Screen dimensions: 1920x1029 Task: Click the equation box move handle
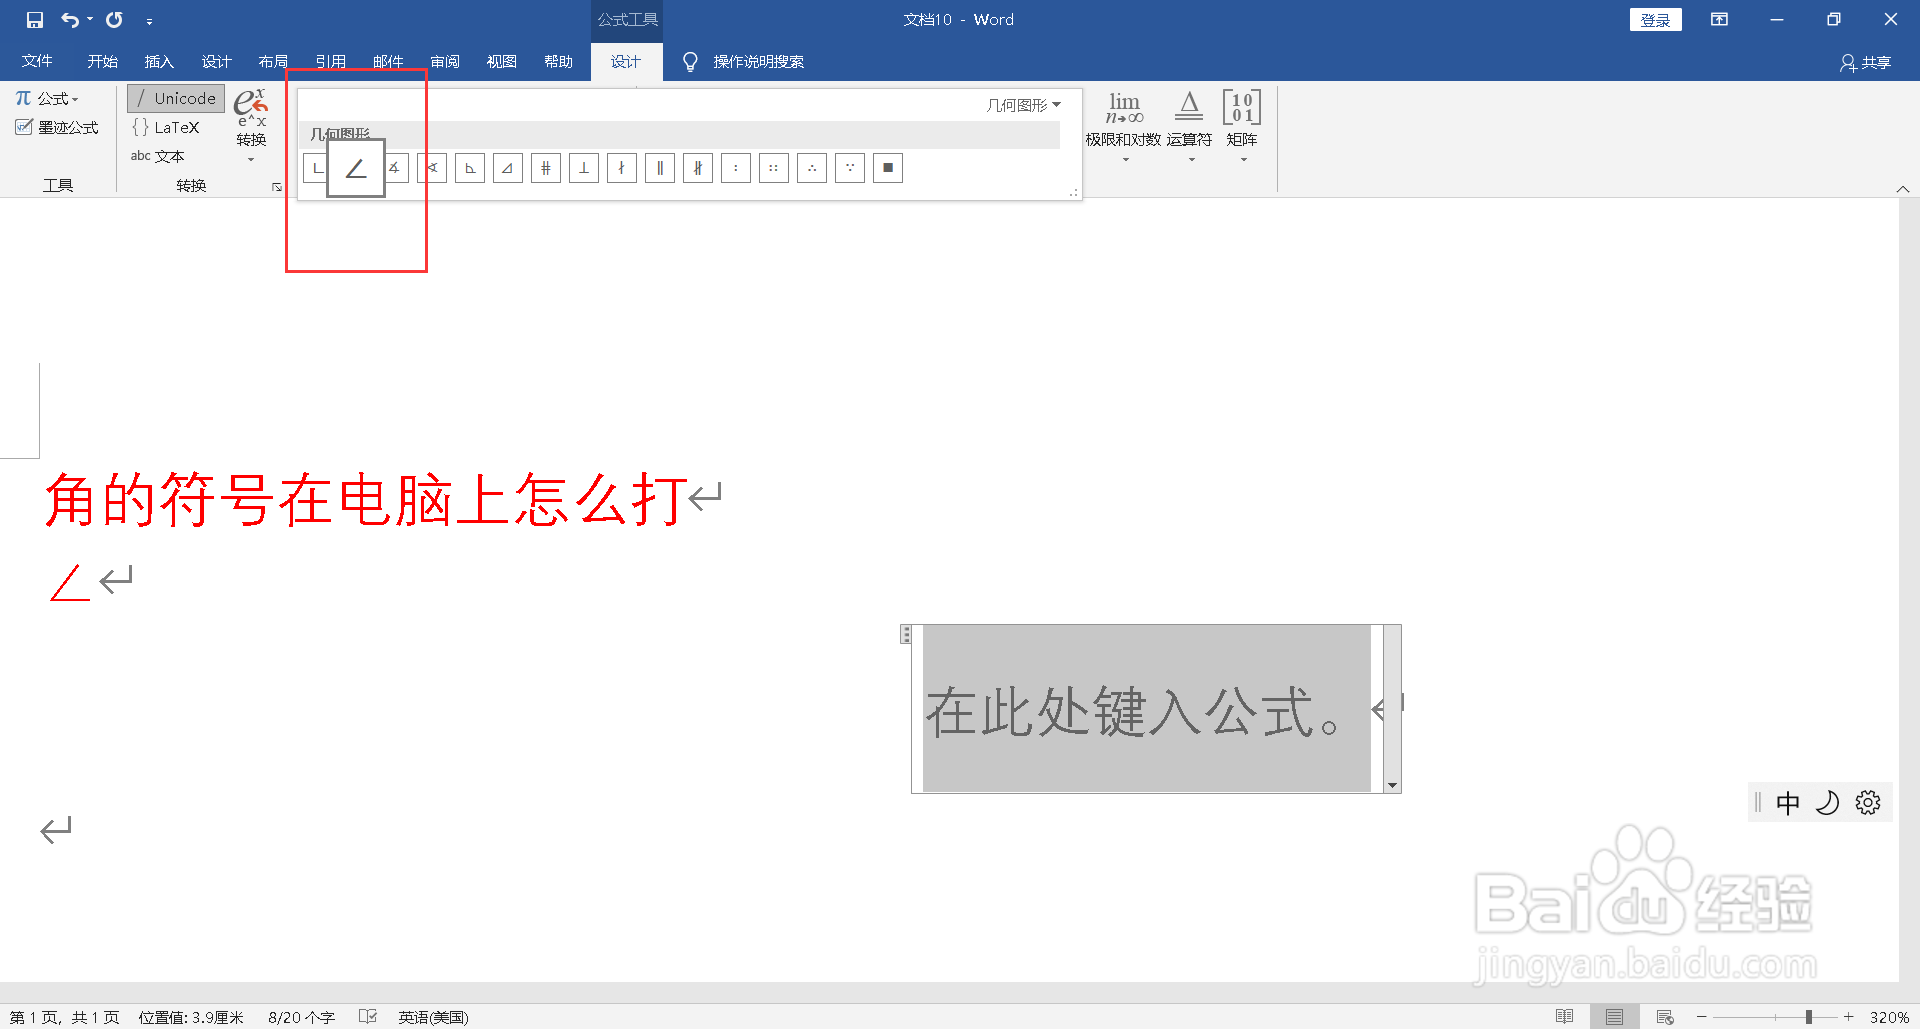click(906, 634)
